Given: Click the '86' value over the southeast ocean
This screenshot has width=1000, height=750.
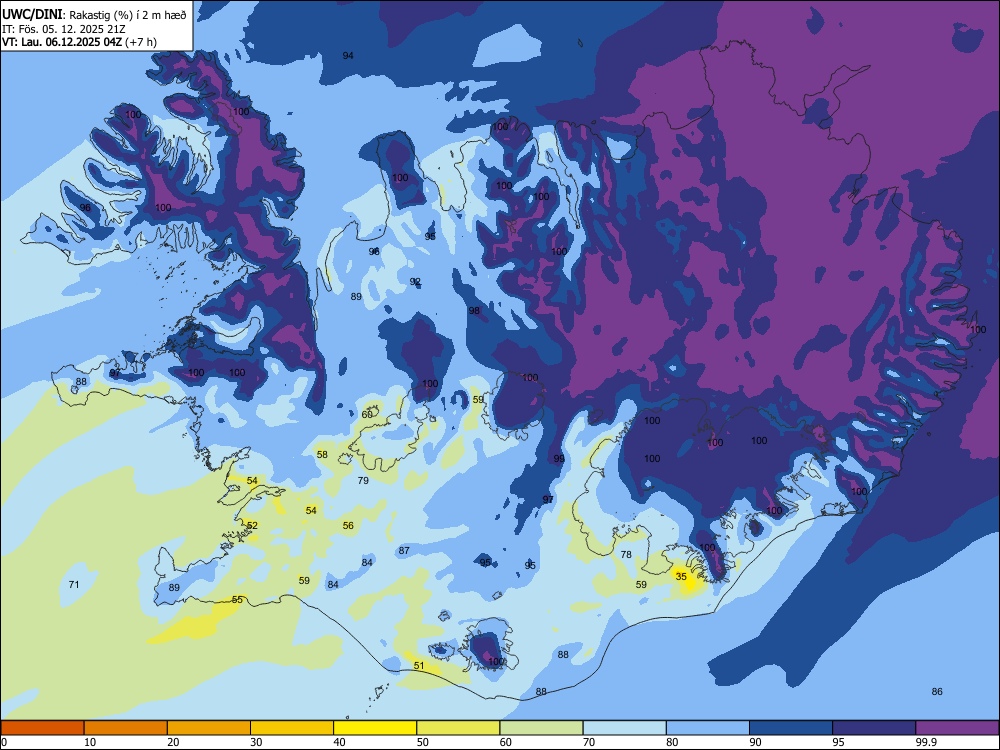Looking at the screenshot, I should point(937,691).
